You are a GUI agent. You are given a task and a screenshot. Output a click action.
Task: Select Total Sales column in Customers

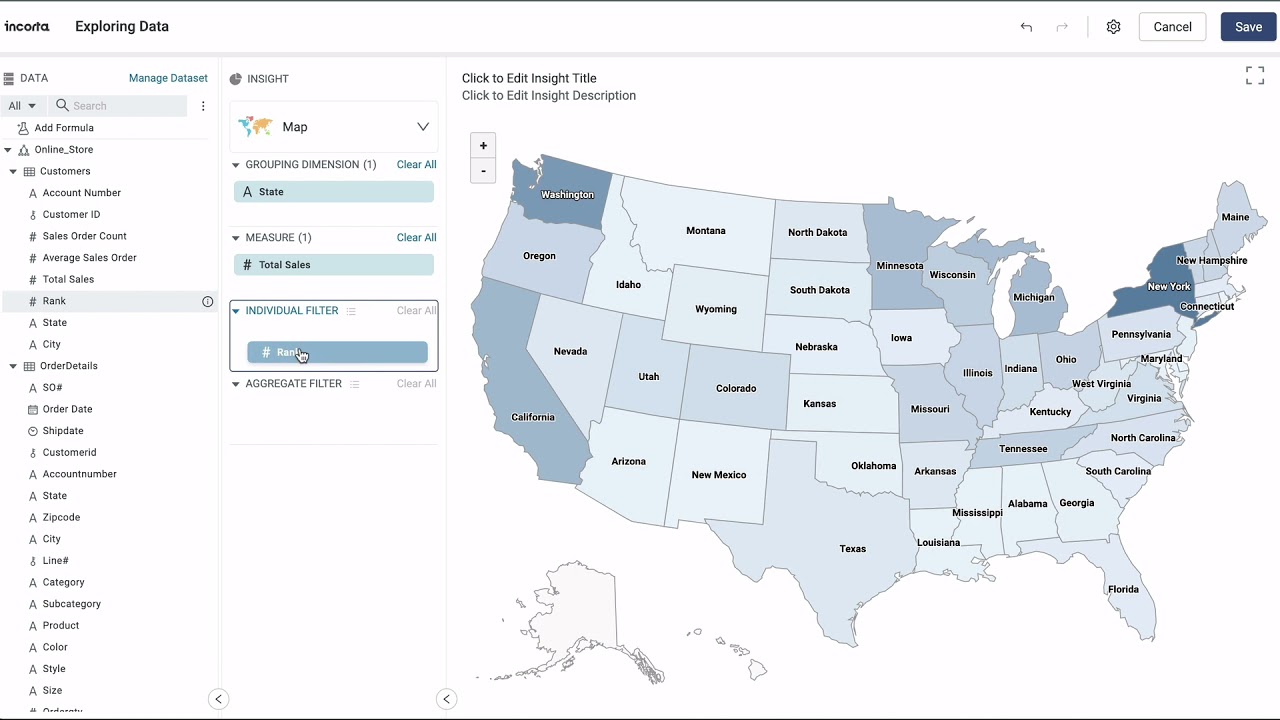(x=68, y=280)
